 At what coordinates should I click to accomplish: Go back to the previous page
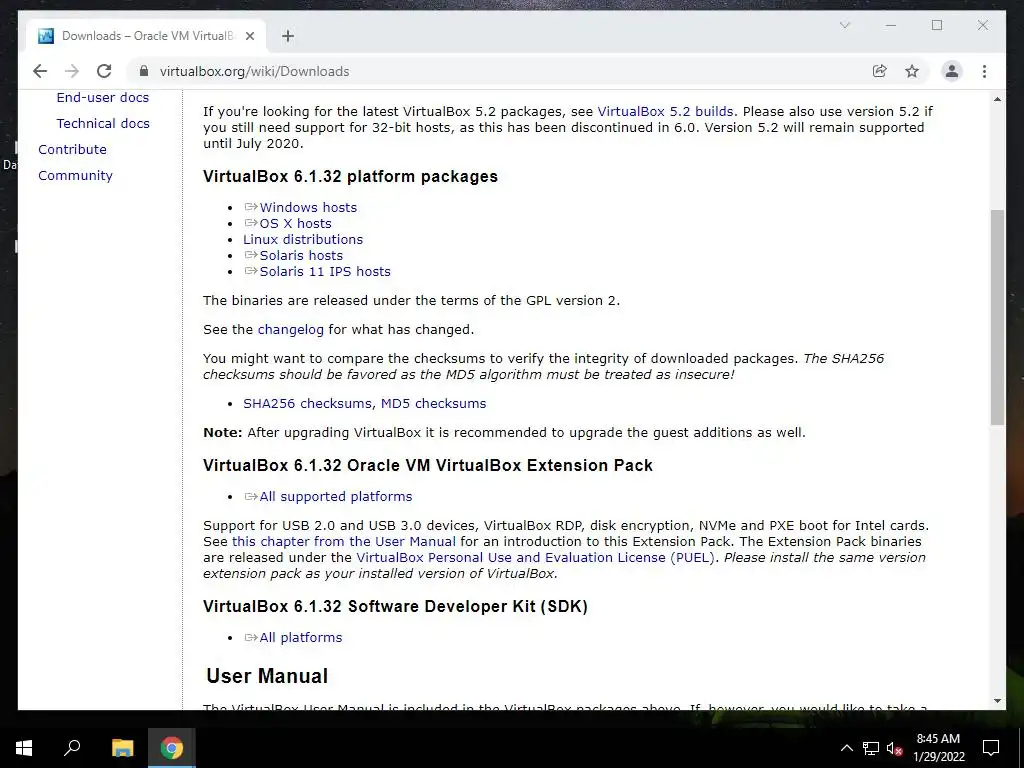click(40, 71)
